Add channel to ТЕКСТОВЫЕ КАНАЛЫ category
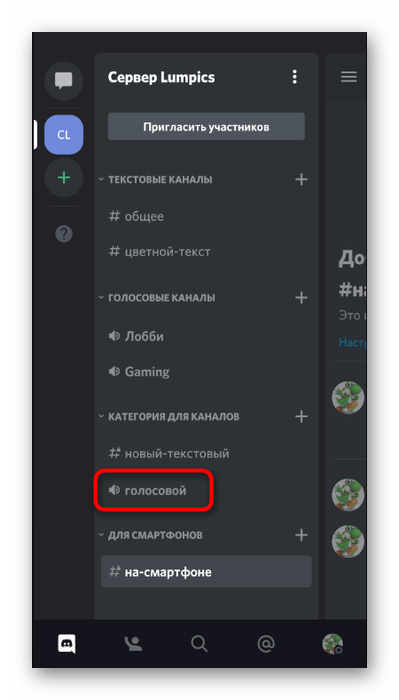Image resolution: width=399 pixels, height=700 pixels. [x=301, y=179]
